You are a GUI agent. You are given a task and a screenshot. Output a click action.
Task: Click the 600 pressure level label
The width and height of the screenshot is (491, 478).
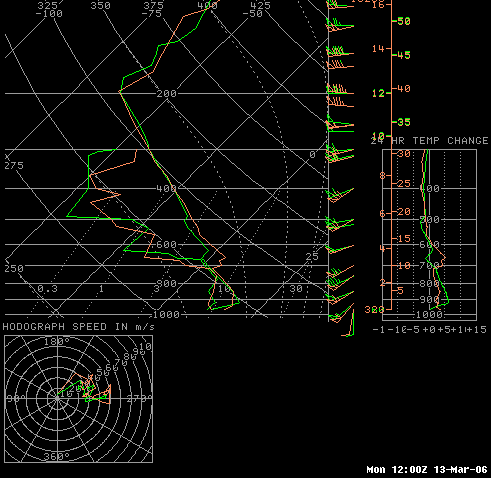pos(166,245)
